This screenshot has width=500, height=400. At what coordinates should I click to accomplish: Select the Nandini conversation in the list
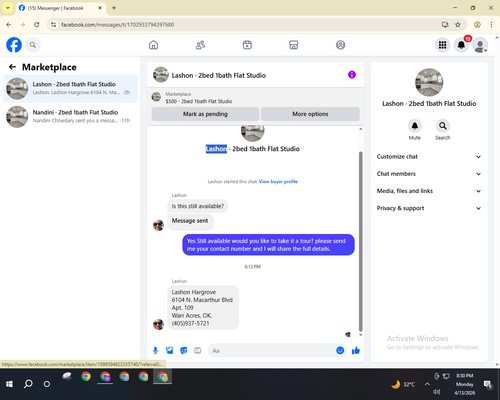coord(70,116)
